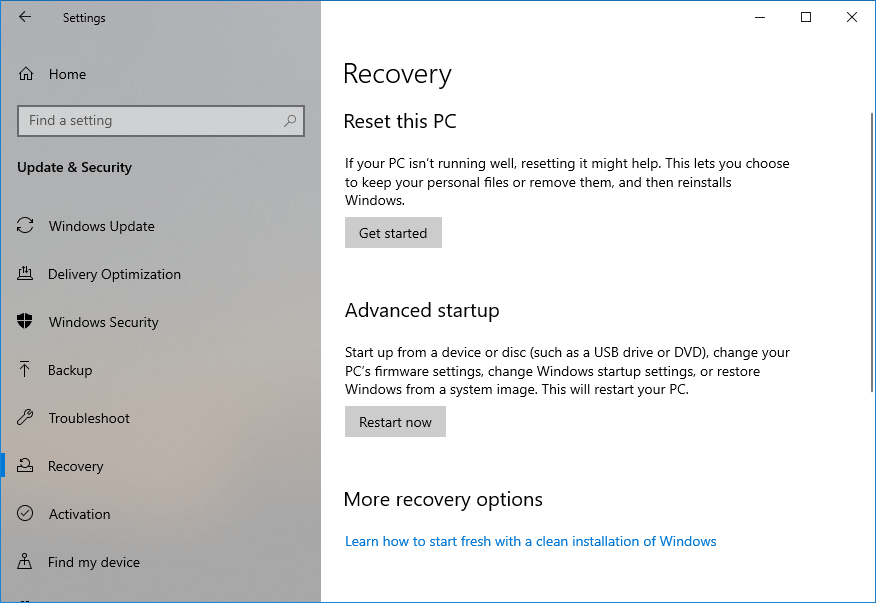The height and width of the screenshot is (603, 876).
Task: Open Home in the sidebar
Action: pyautogui.click(x=67, y=74)
